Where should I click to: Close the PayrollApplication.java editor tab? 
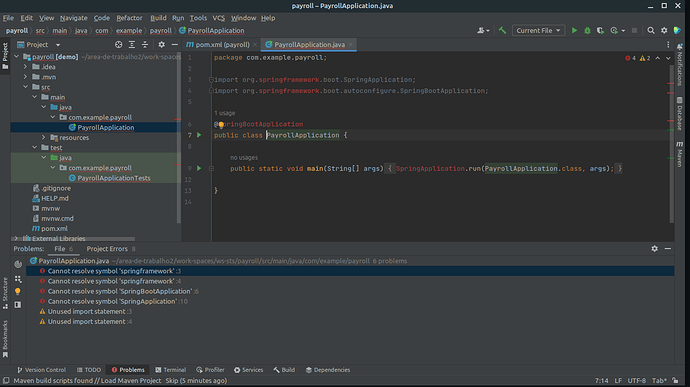click(350, 44)
